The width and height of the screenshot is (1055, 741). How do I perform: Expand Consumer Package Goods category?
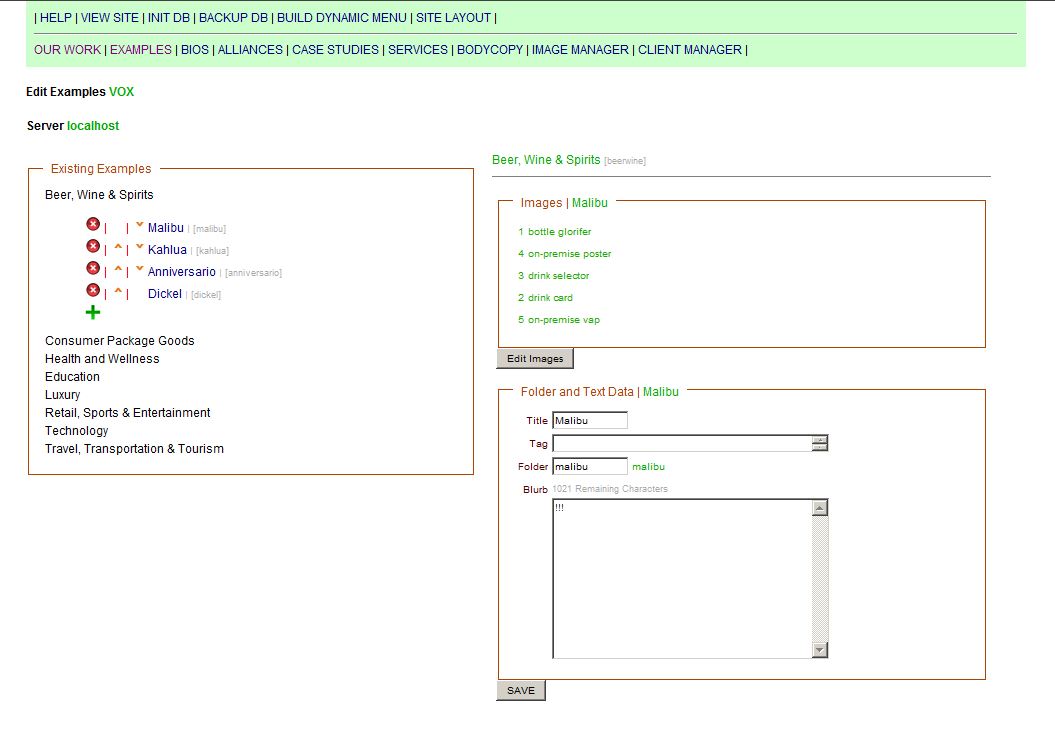tap(120, 341)
